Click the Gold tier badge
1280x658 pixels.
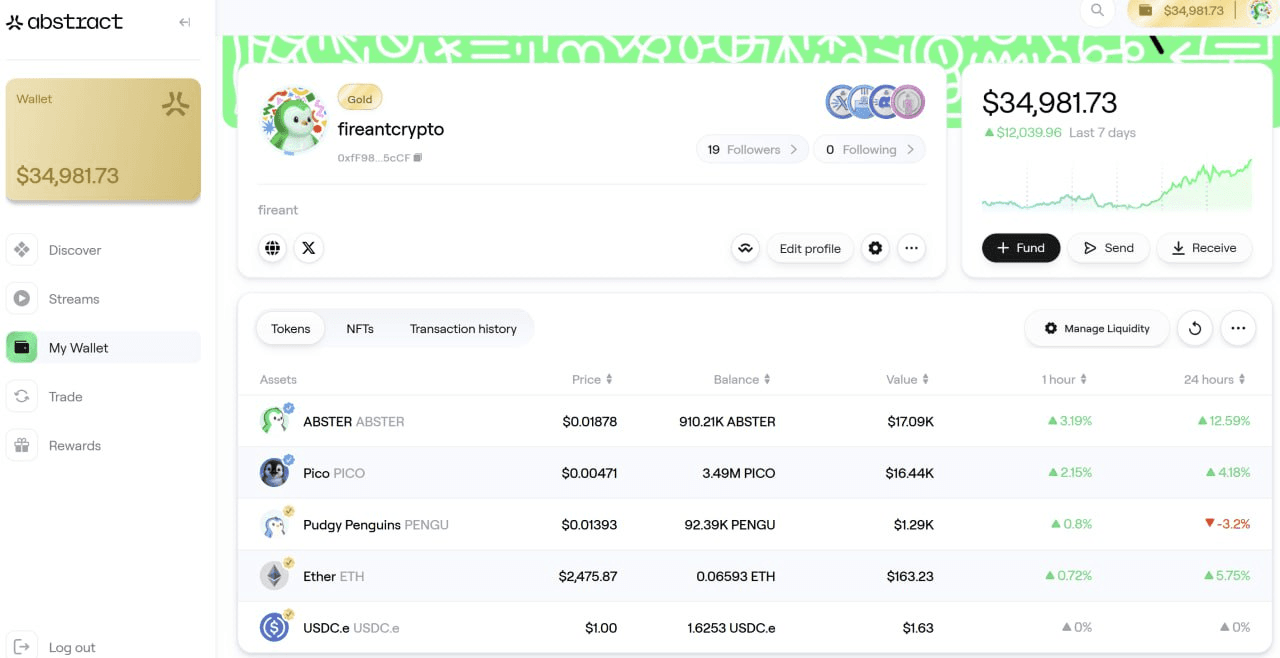click(x=360, y=99)
